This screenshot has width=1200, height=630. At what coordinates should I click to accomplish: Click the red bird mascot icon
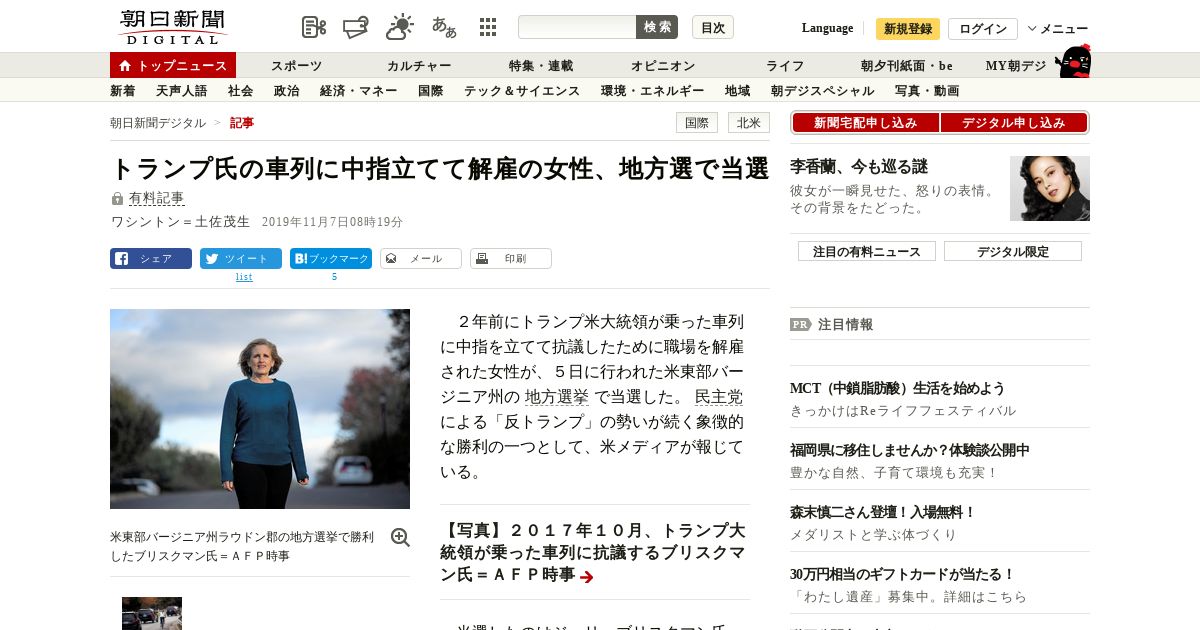[x=1074, y=61]
